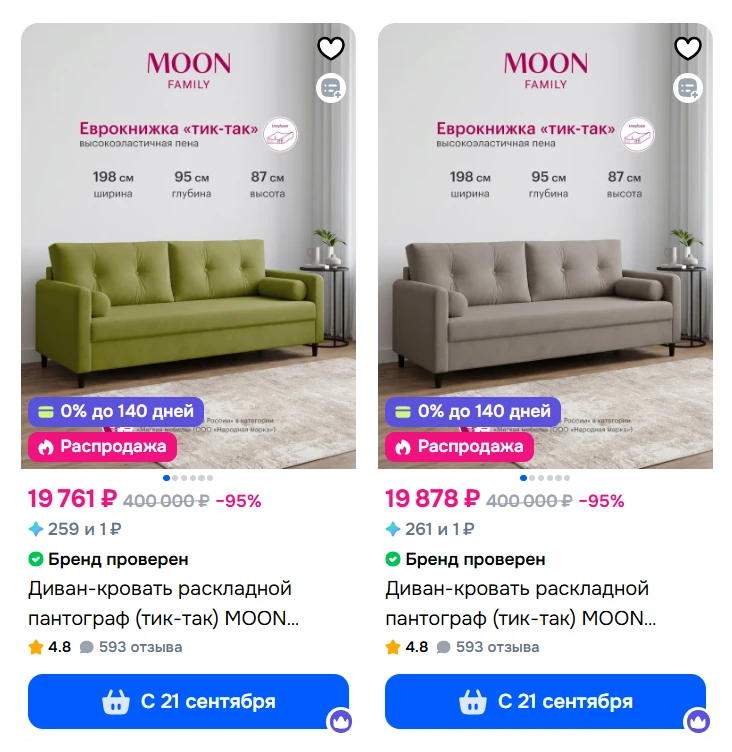Open the gray sofa product title link
Screen dimensions: 732x752
(520, 603)
